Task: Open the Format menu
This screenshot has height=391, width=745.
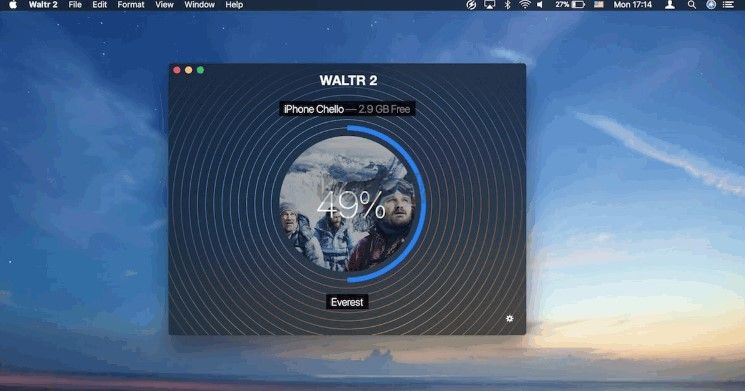Action: 131,5
